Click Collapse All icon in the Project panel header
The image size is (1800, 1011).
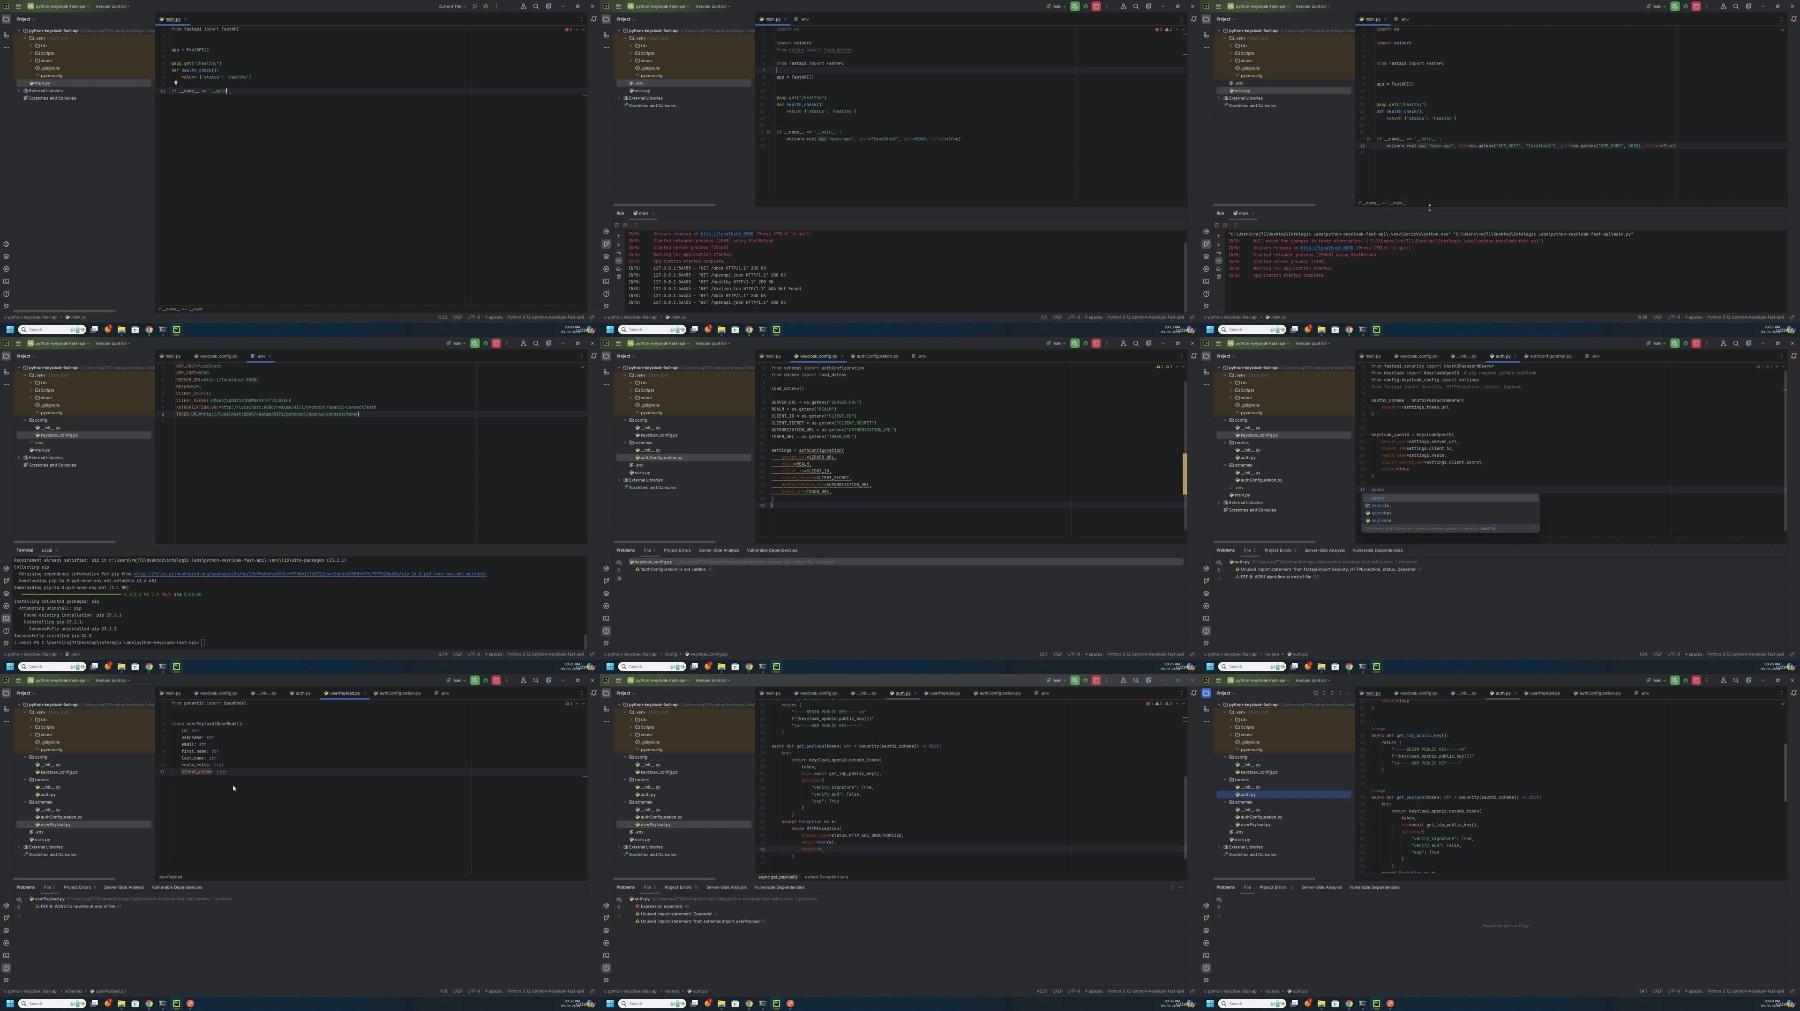point(1332,693)
